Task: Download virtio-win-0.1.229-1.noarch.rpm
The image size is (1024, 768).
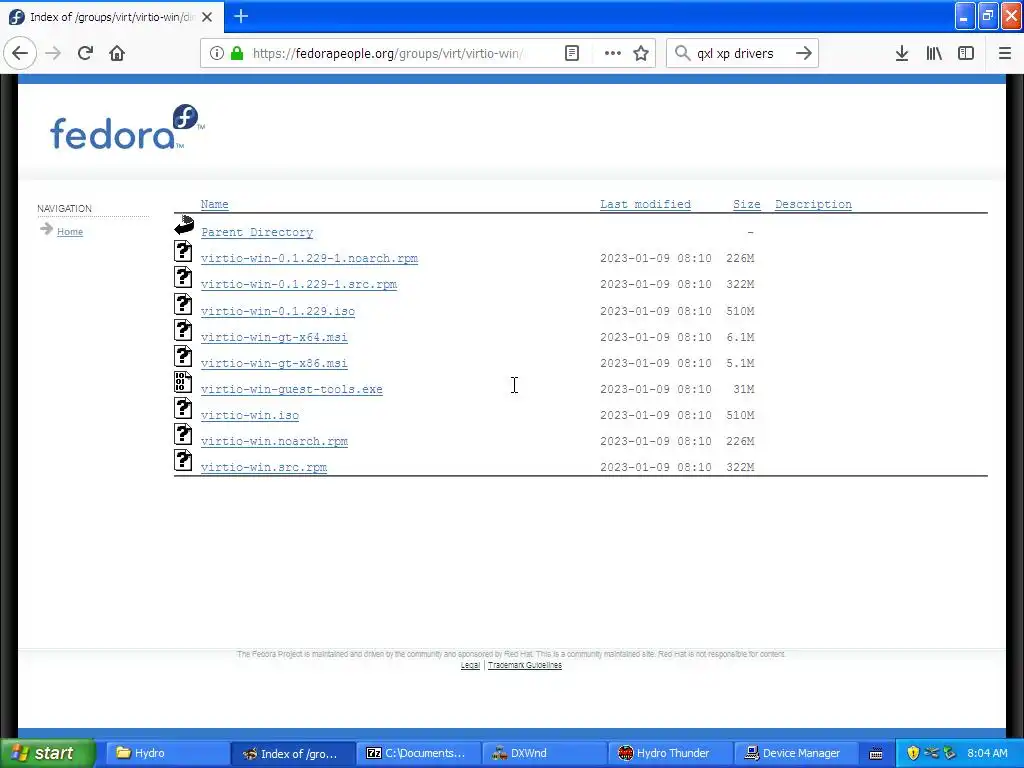Action: [309, 259]
